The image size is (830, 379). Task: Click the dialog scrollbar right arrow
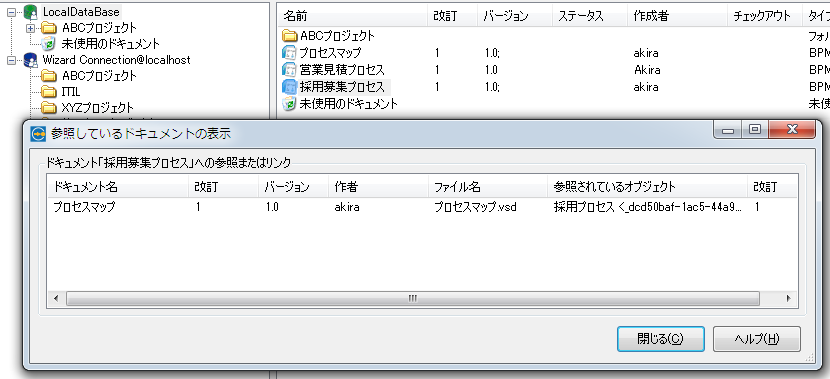coord(789,299)
